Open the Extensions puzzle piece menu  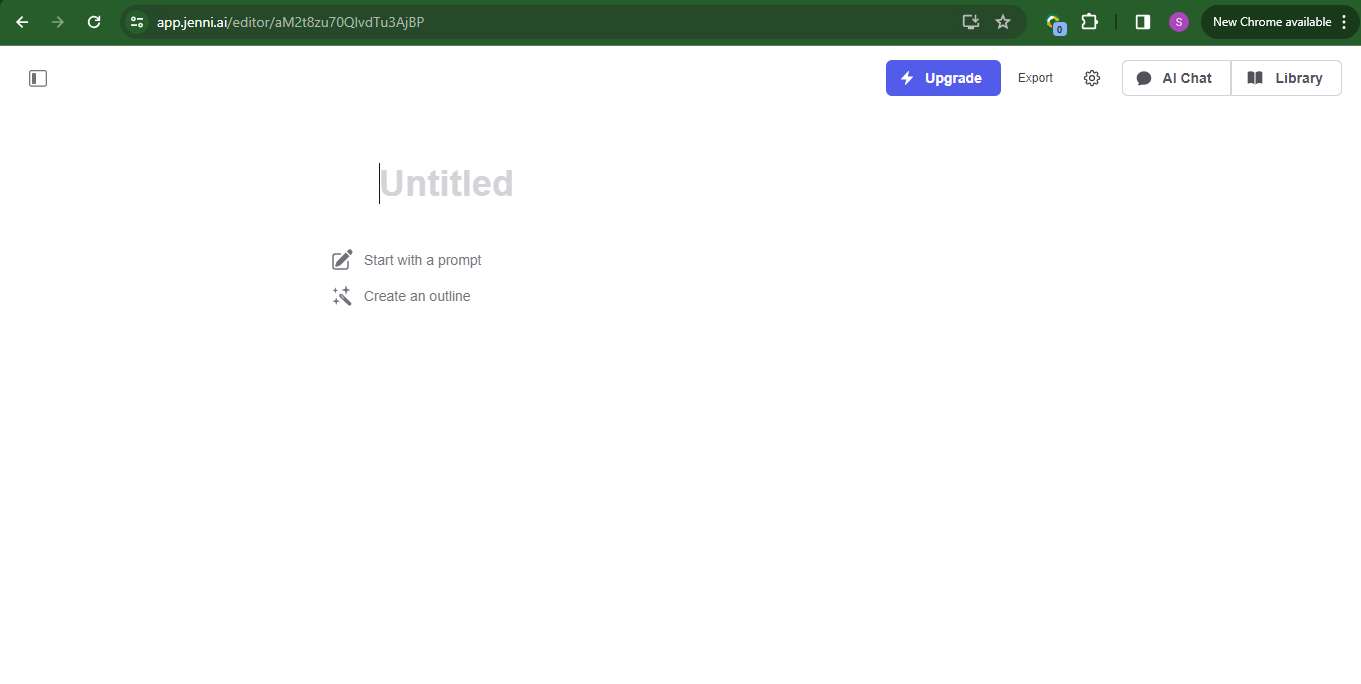coord(1089,22)
